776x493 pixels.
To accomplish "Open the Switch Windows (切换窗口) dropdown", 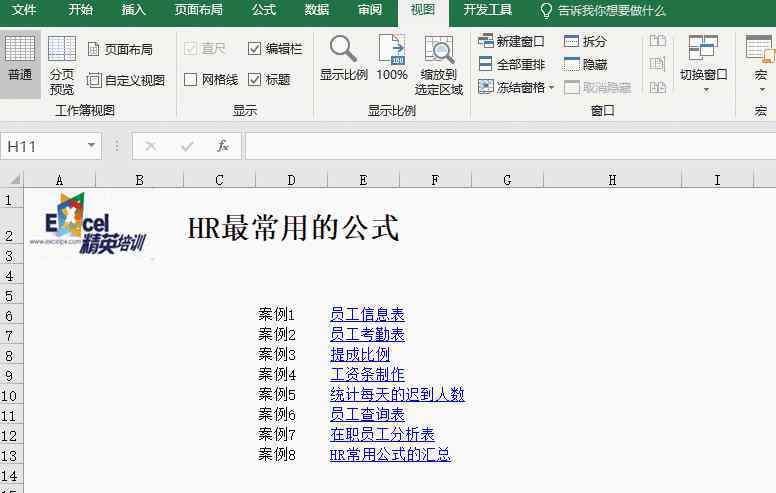I will [703, 64].
